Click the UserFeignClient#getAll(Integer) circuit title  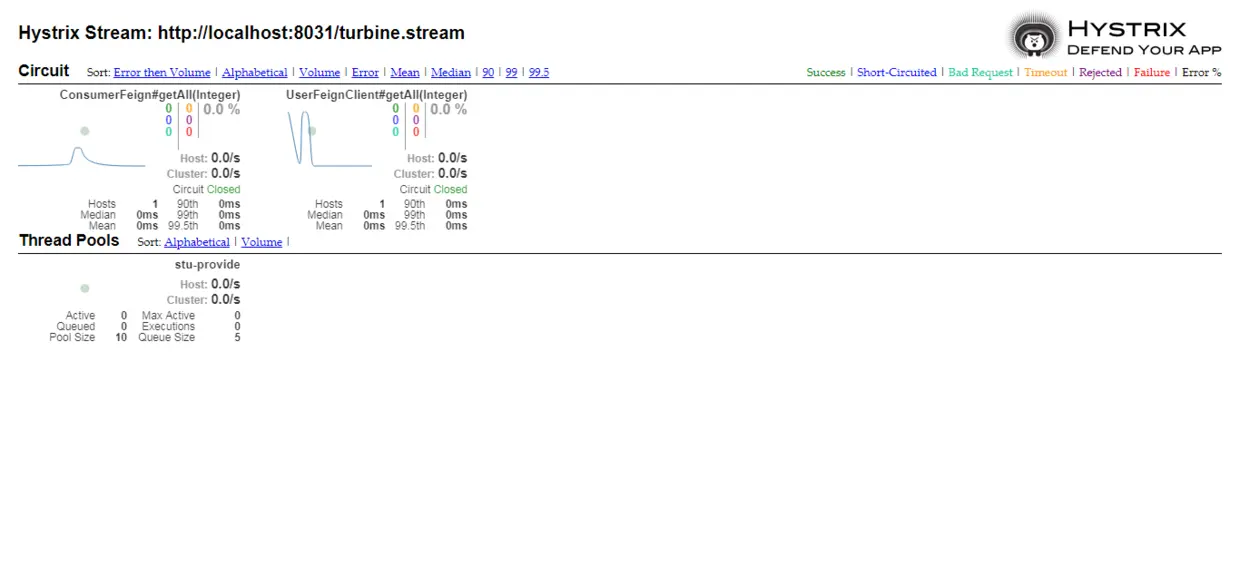coord(377,95)
